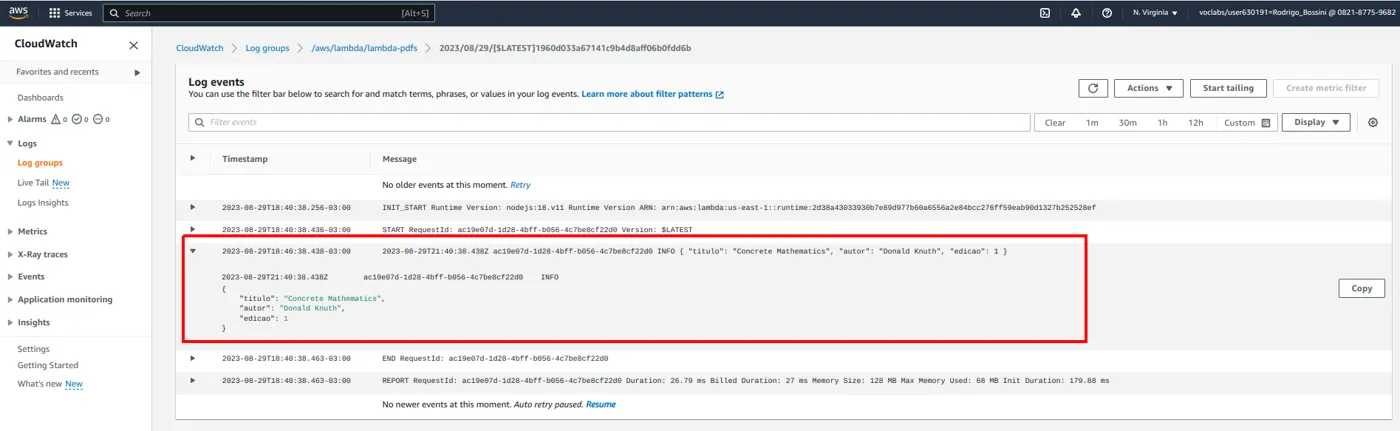Open the CloudShell terminal icon
This screenshot has width=1400, height=431.
point(1045,13)
